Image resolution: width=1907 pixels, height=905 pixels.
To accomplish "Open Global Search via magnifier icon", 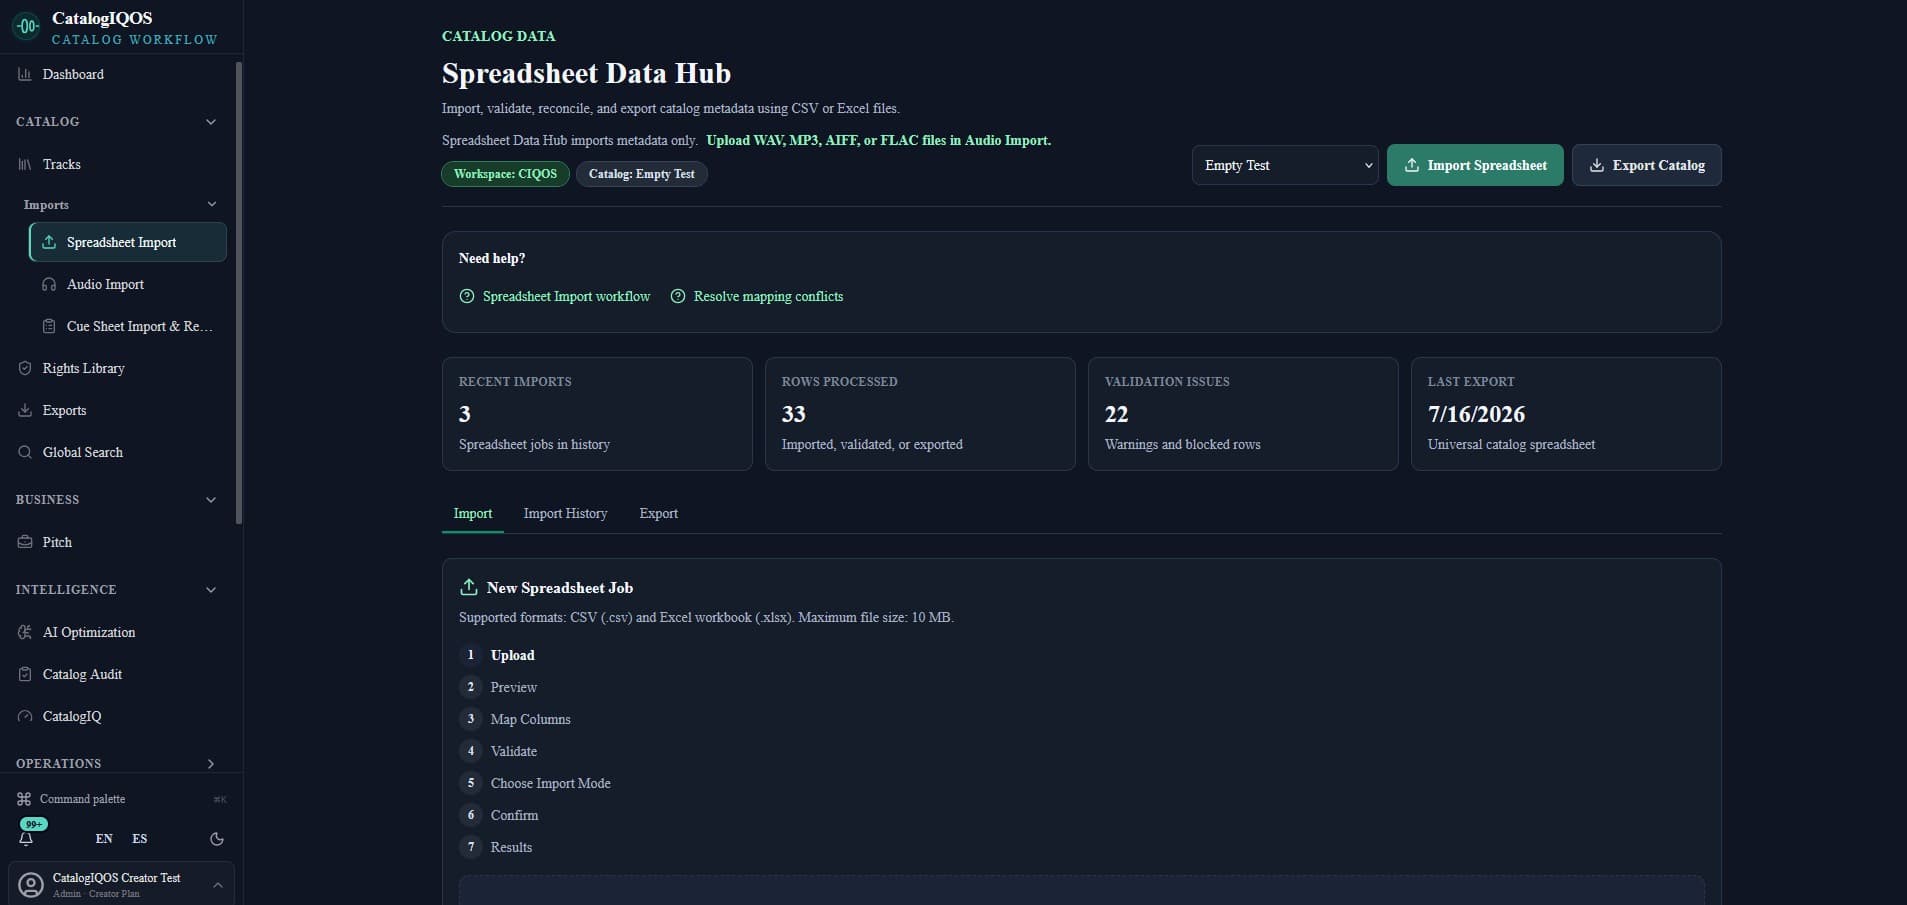I will click(25, 453).
